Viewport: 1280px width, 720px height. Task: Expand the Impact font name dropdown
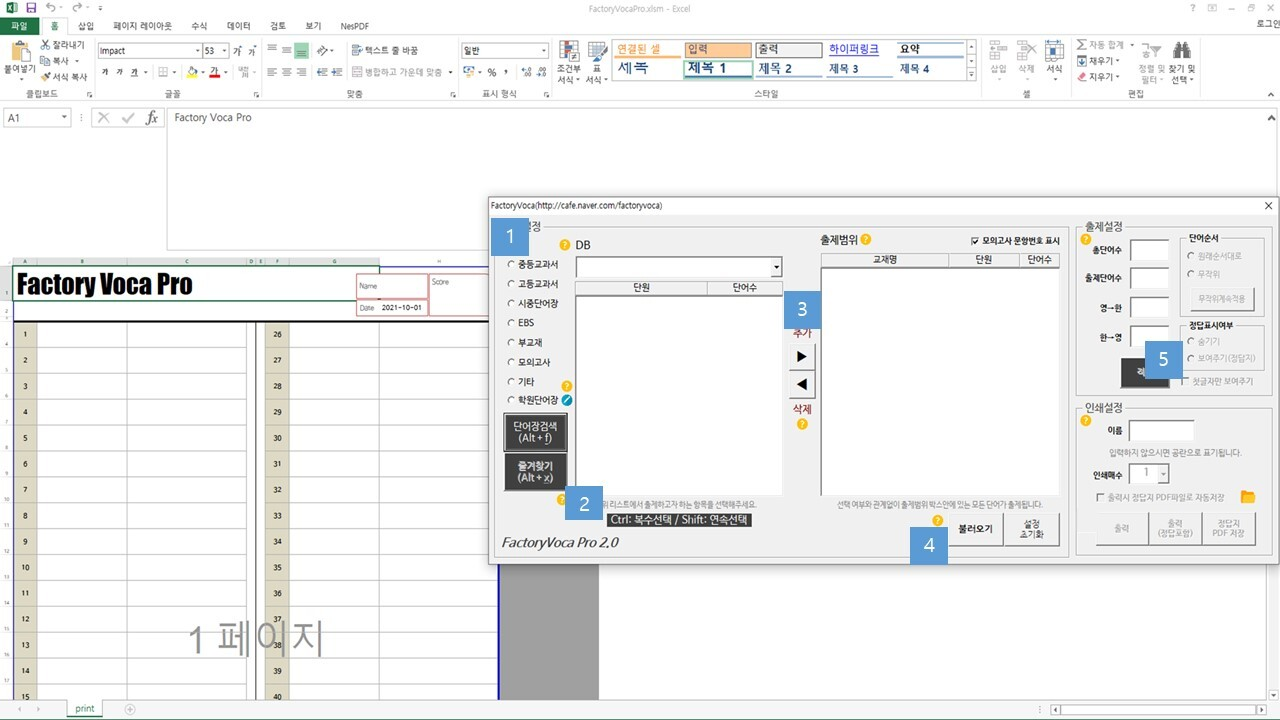(197, 50)
